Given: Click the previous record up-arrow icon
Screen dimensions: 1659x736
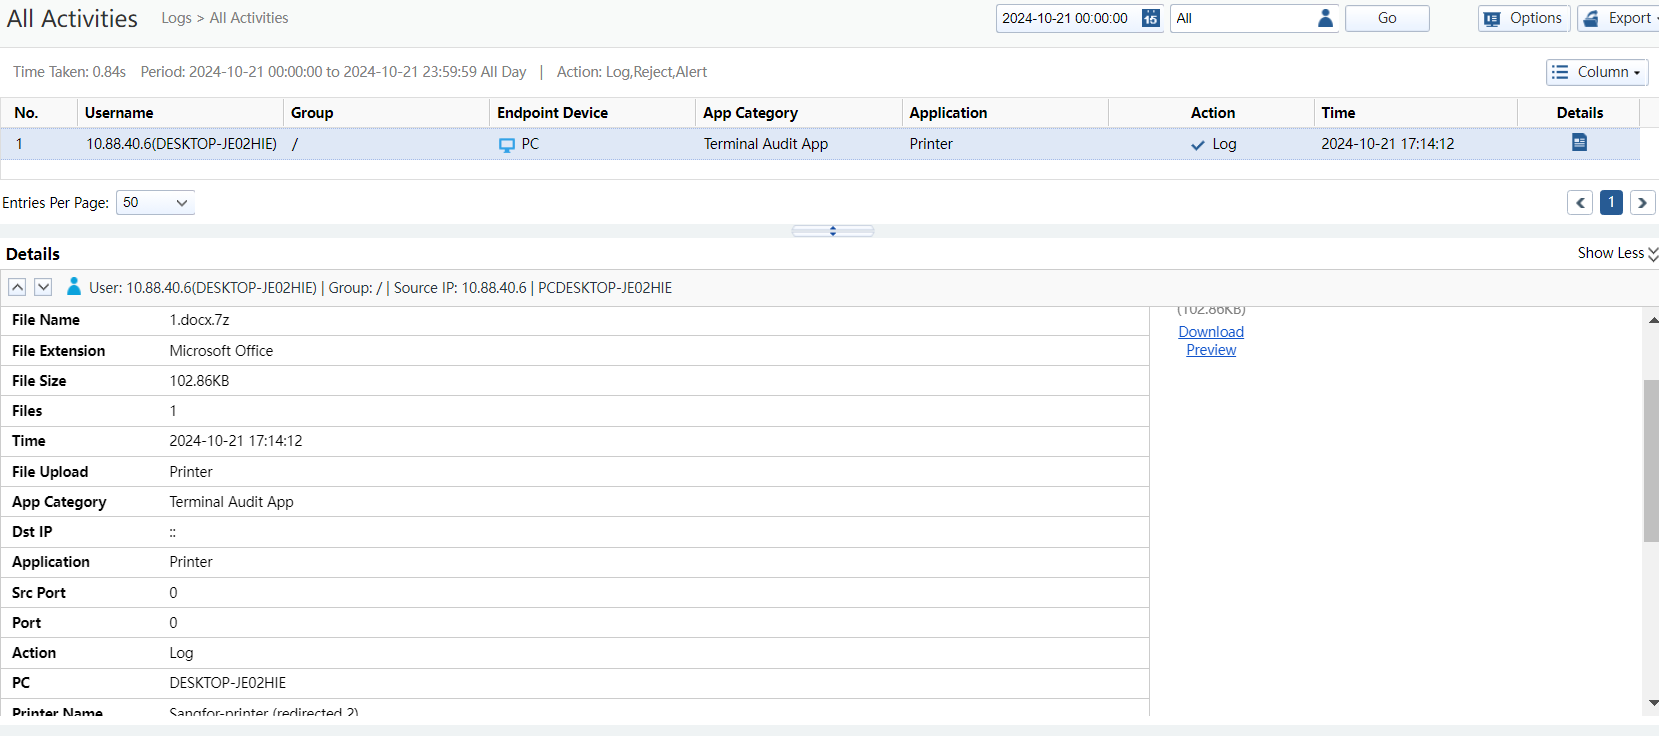Looking at the screenshot, I should tap(17, 288).
